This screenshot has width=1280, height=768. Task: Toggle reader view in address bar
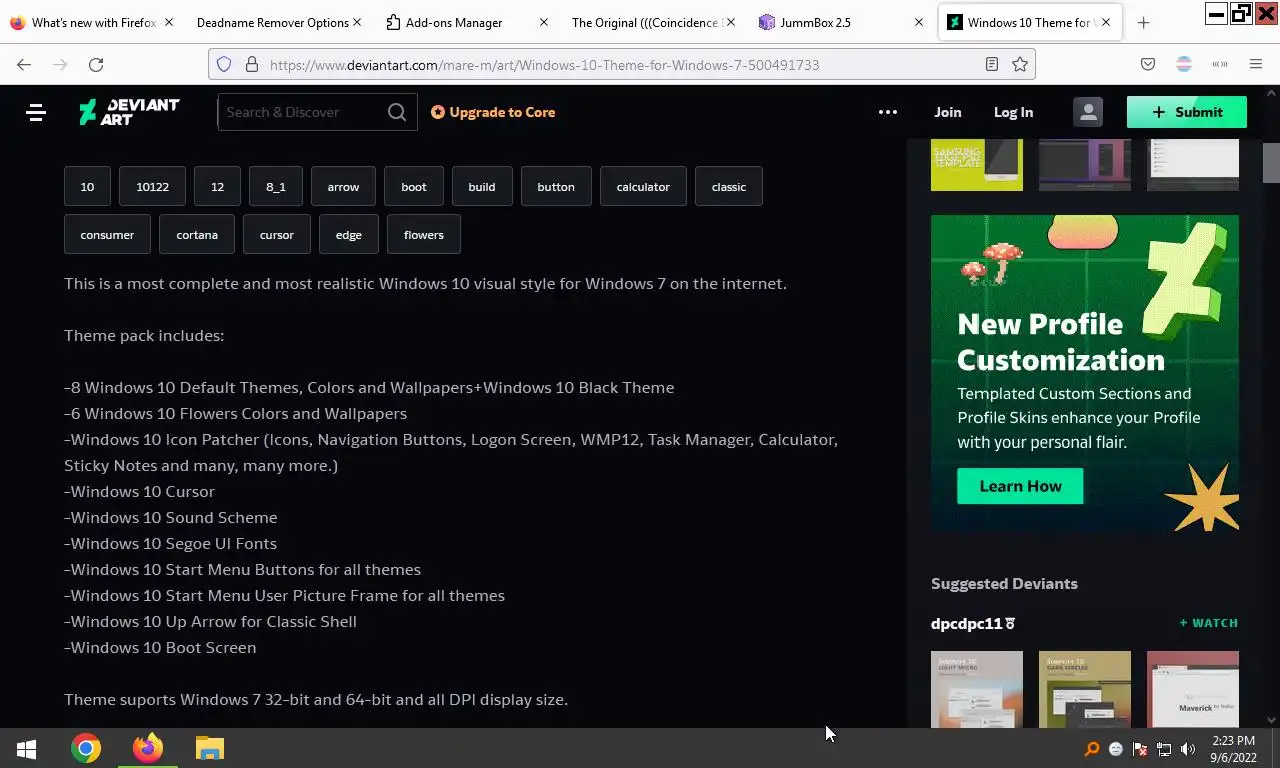tap(991, 64)
